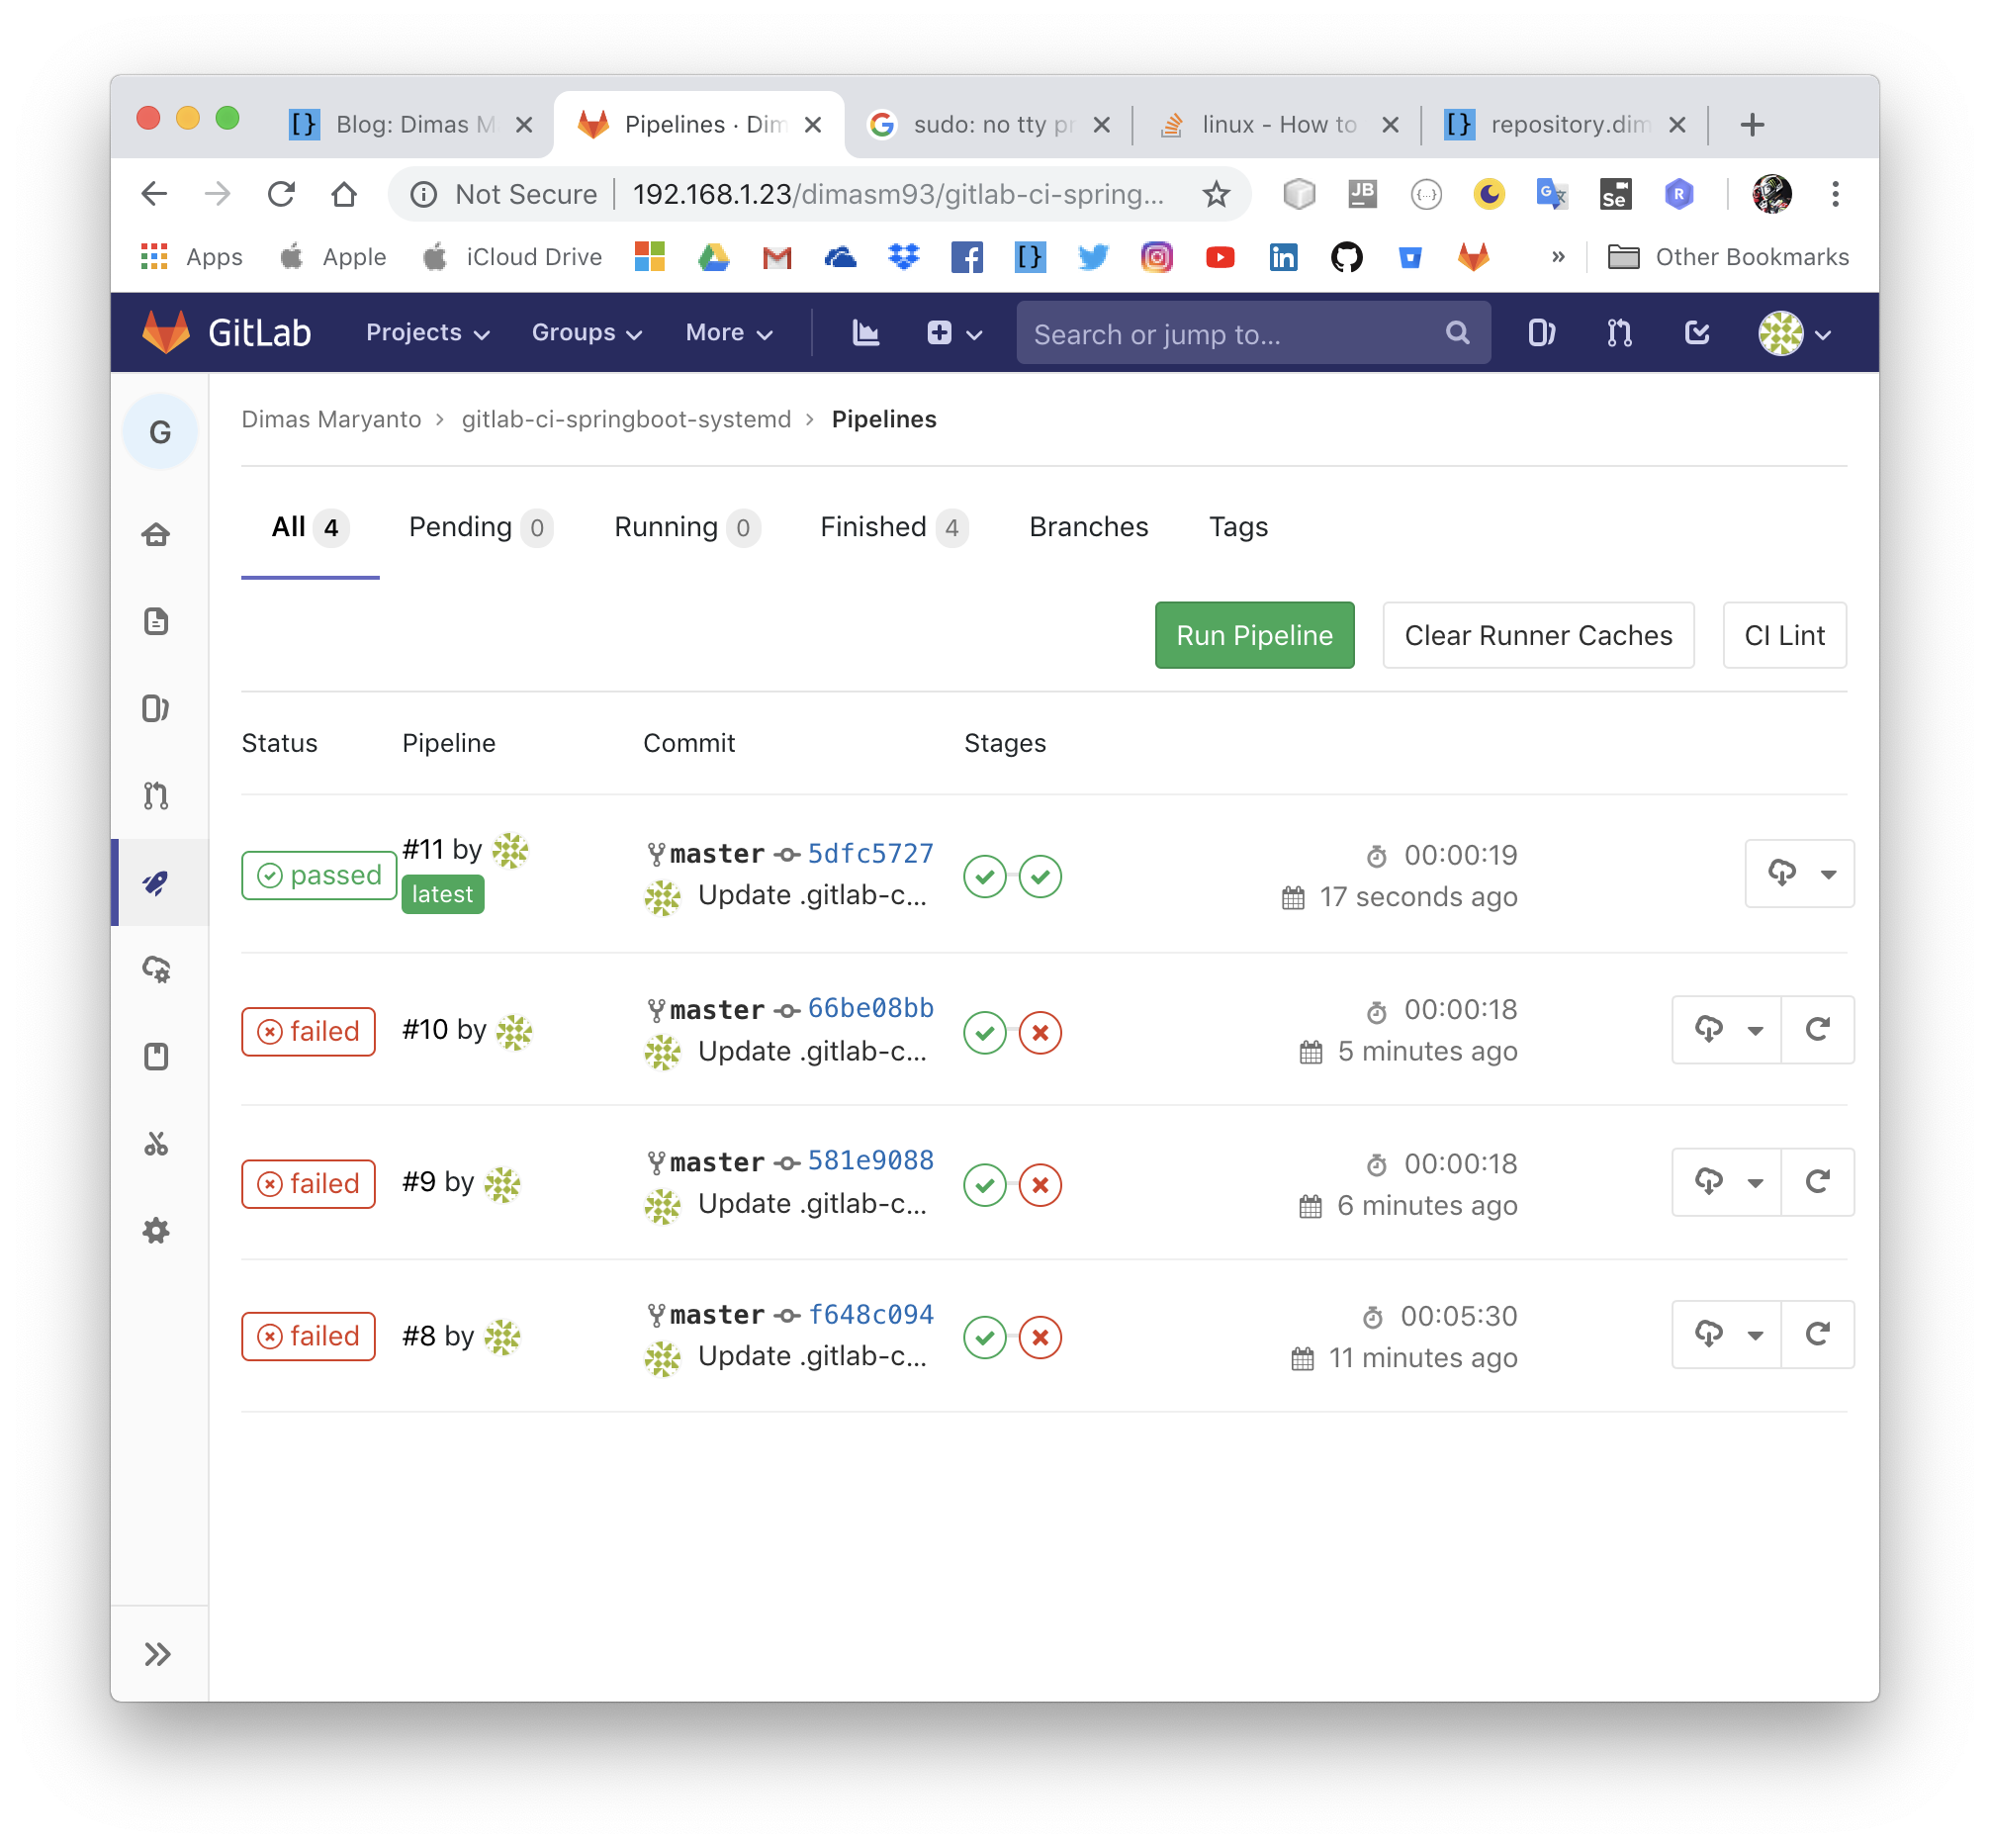Retry pipeline #10 with the retry icon
This screenshot has height=1848, width=1990.
[x=1817, y=1028]
